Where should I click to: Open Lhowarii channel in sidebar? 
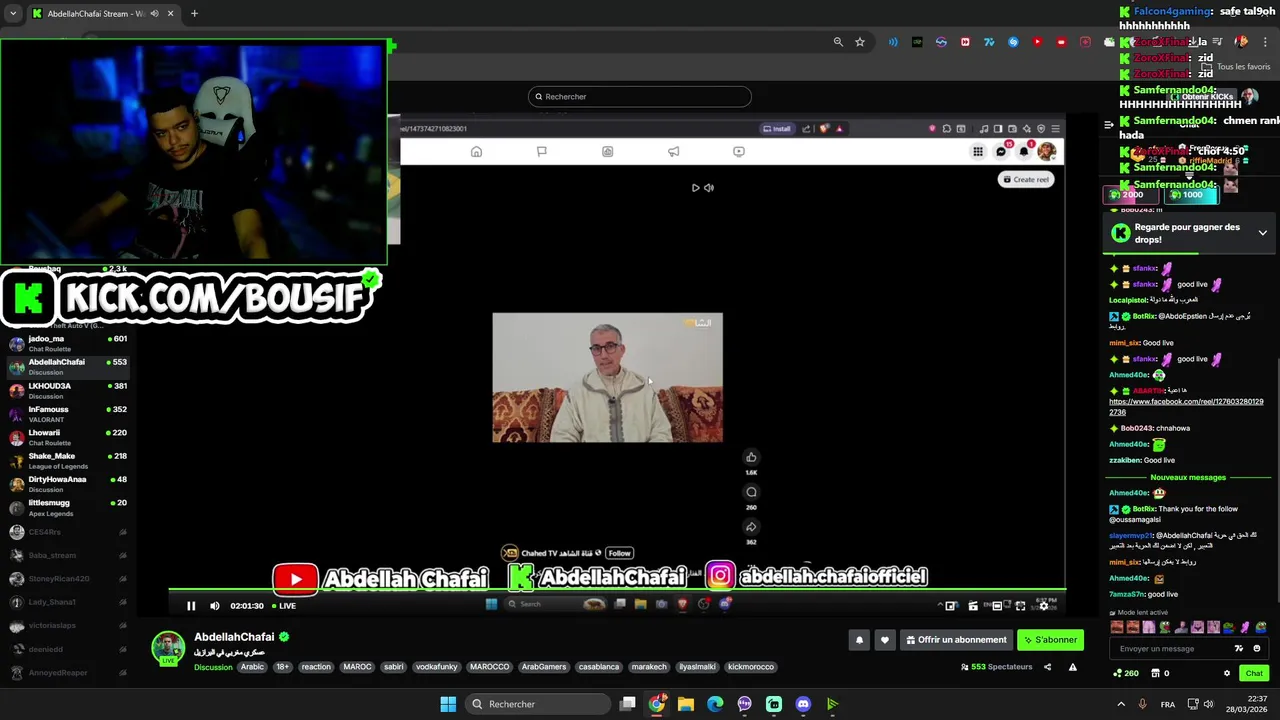68,437
